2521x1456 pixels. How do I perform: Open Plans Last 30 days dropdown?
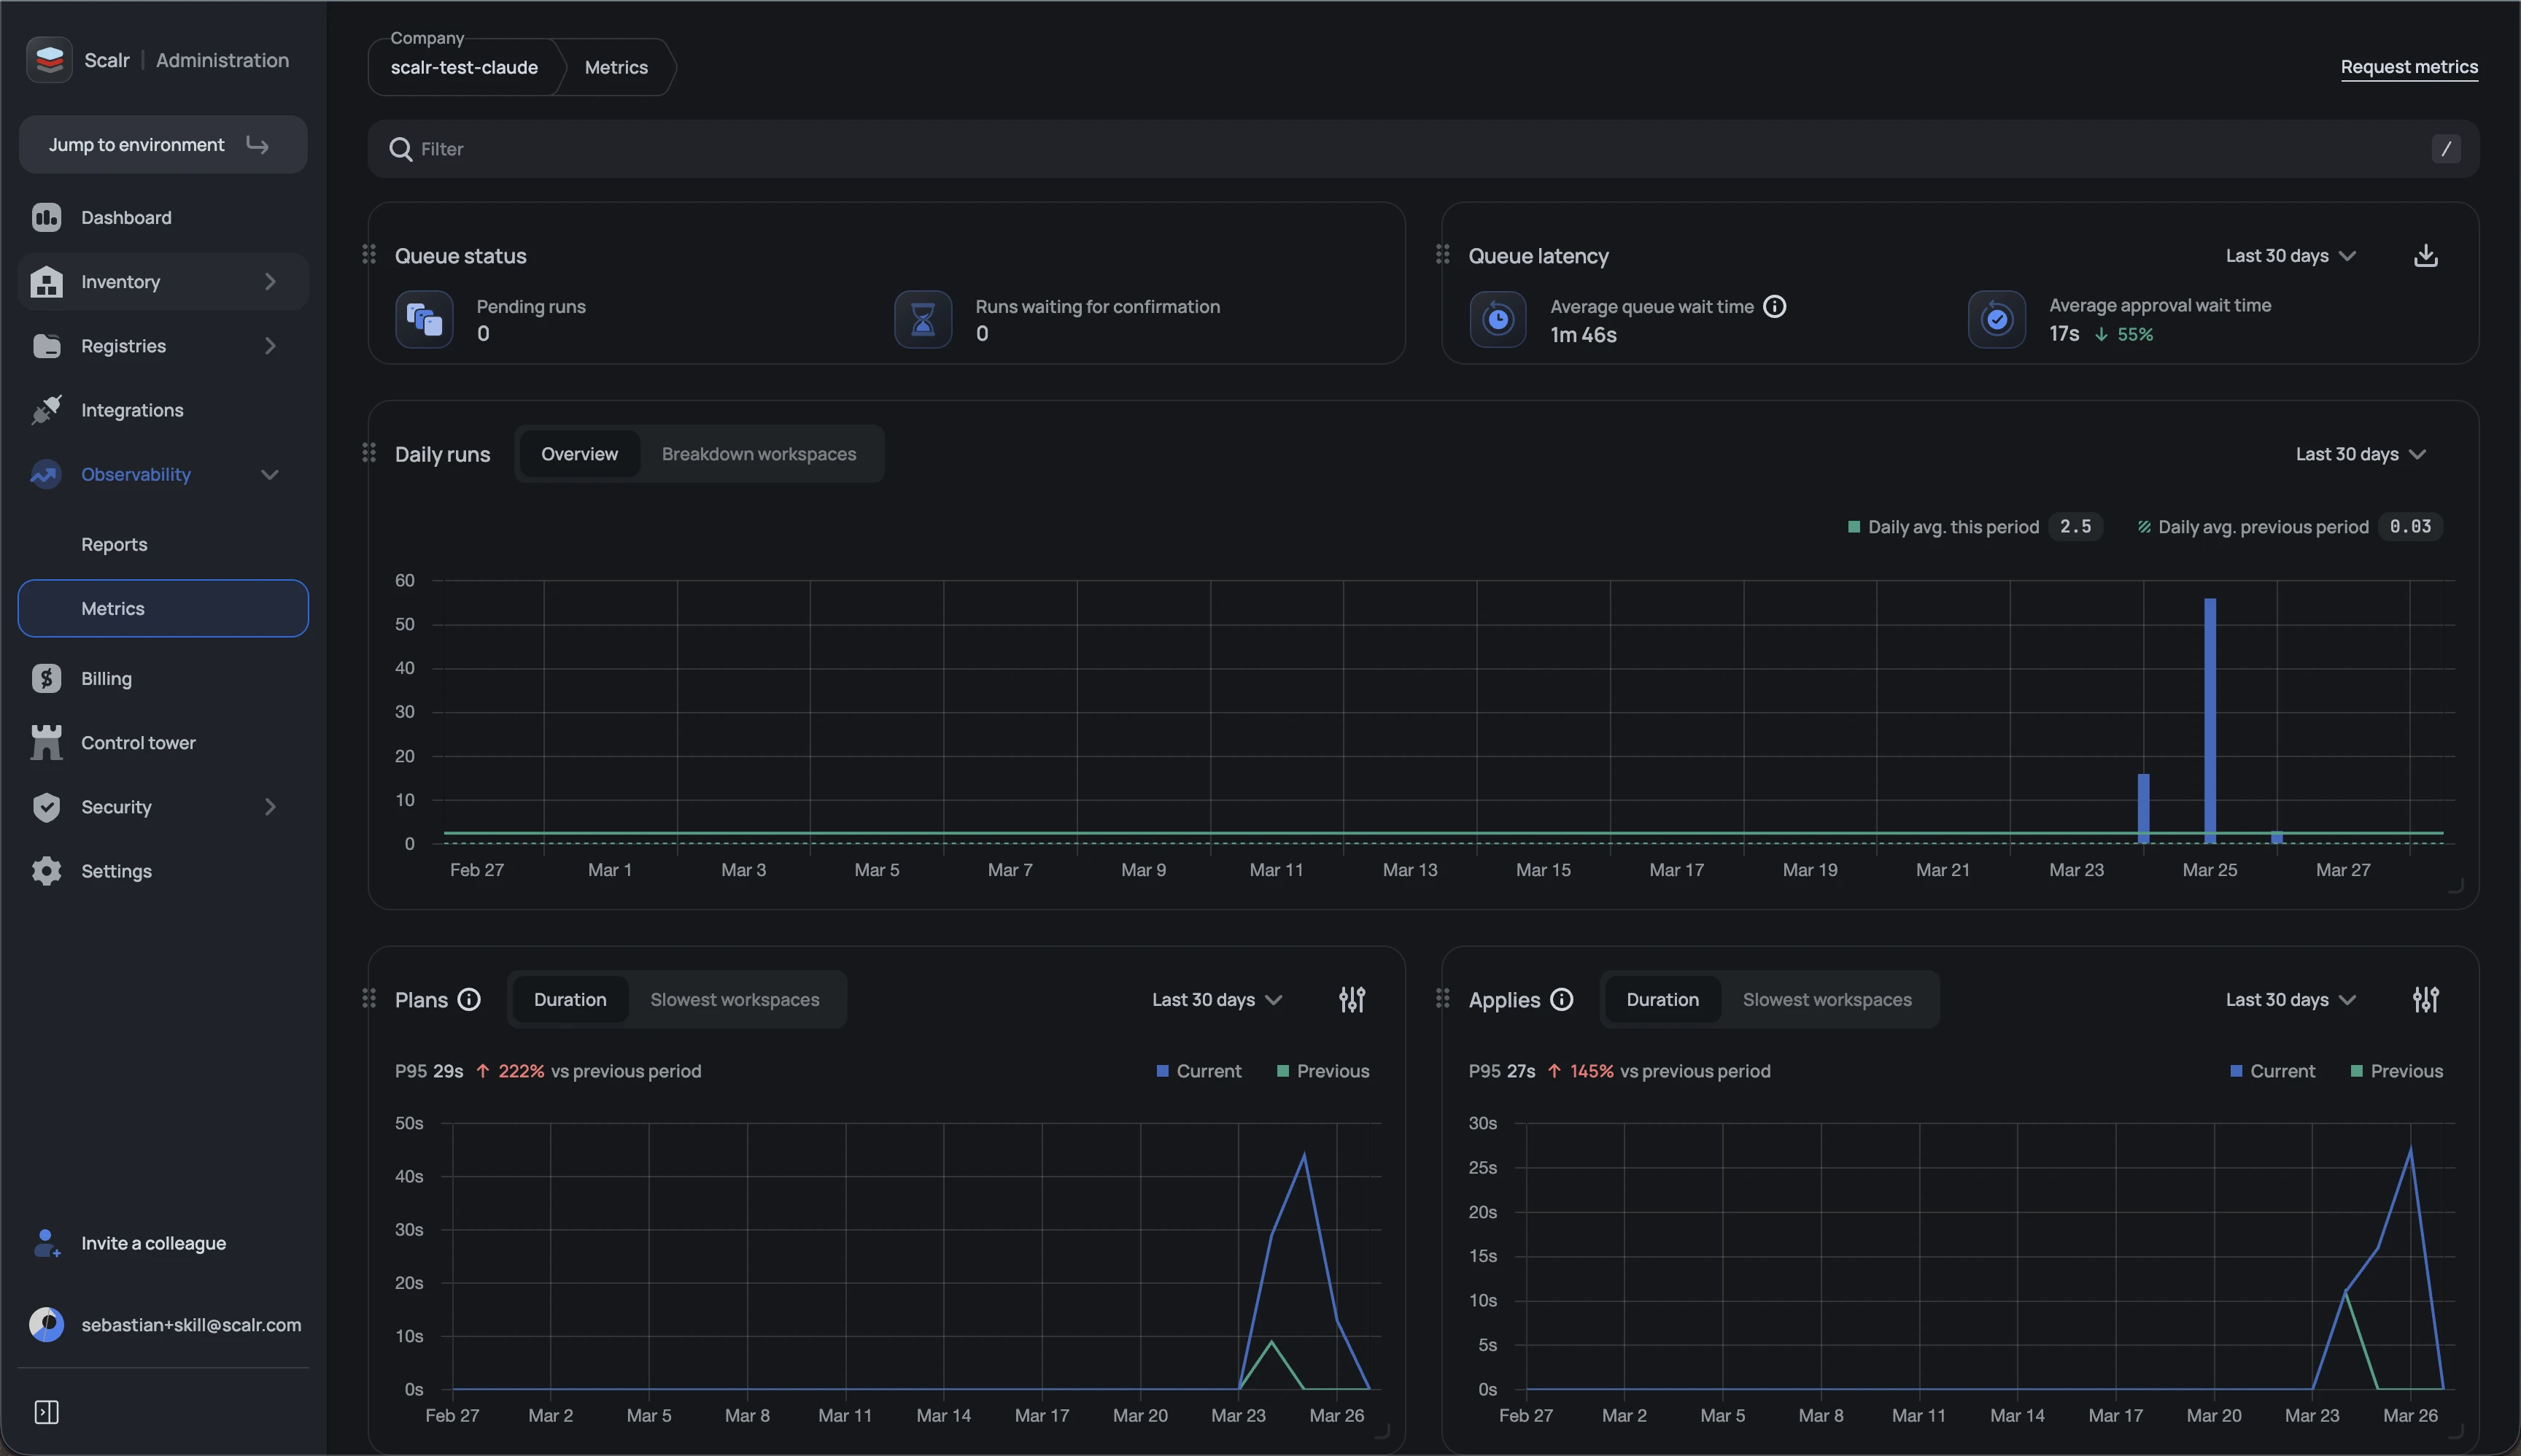point(1217,999)
